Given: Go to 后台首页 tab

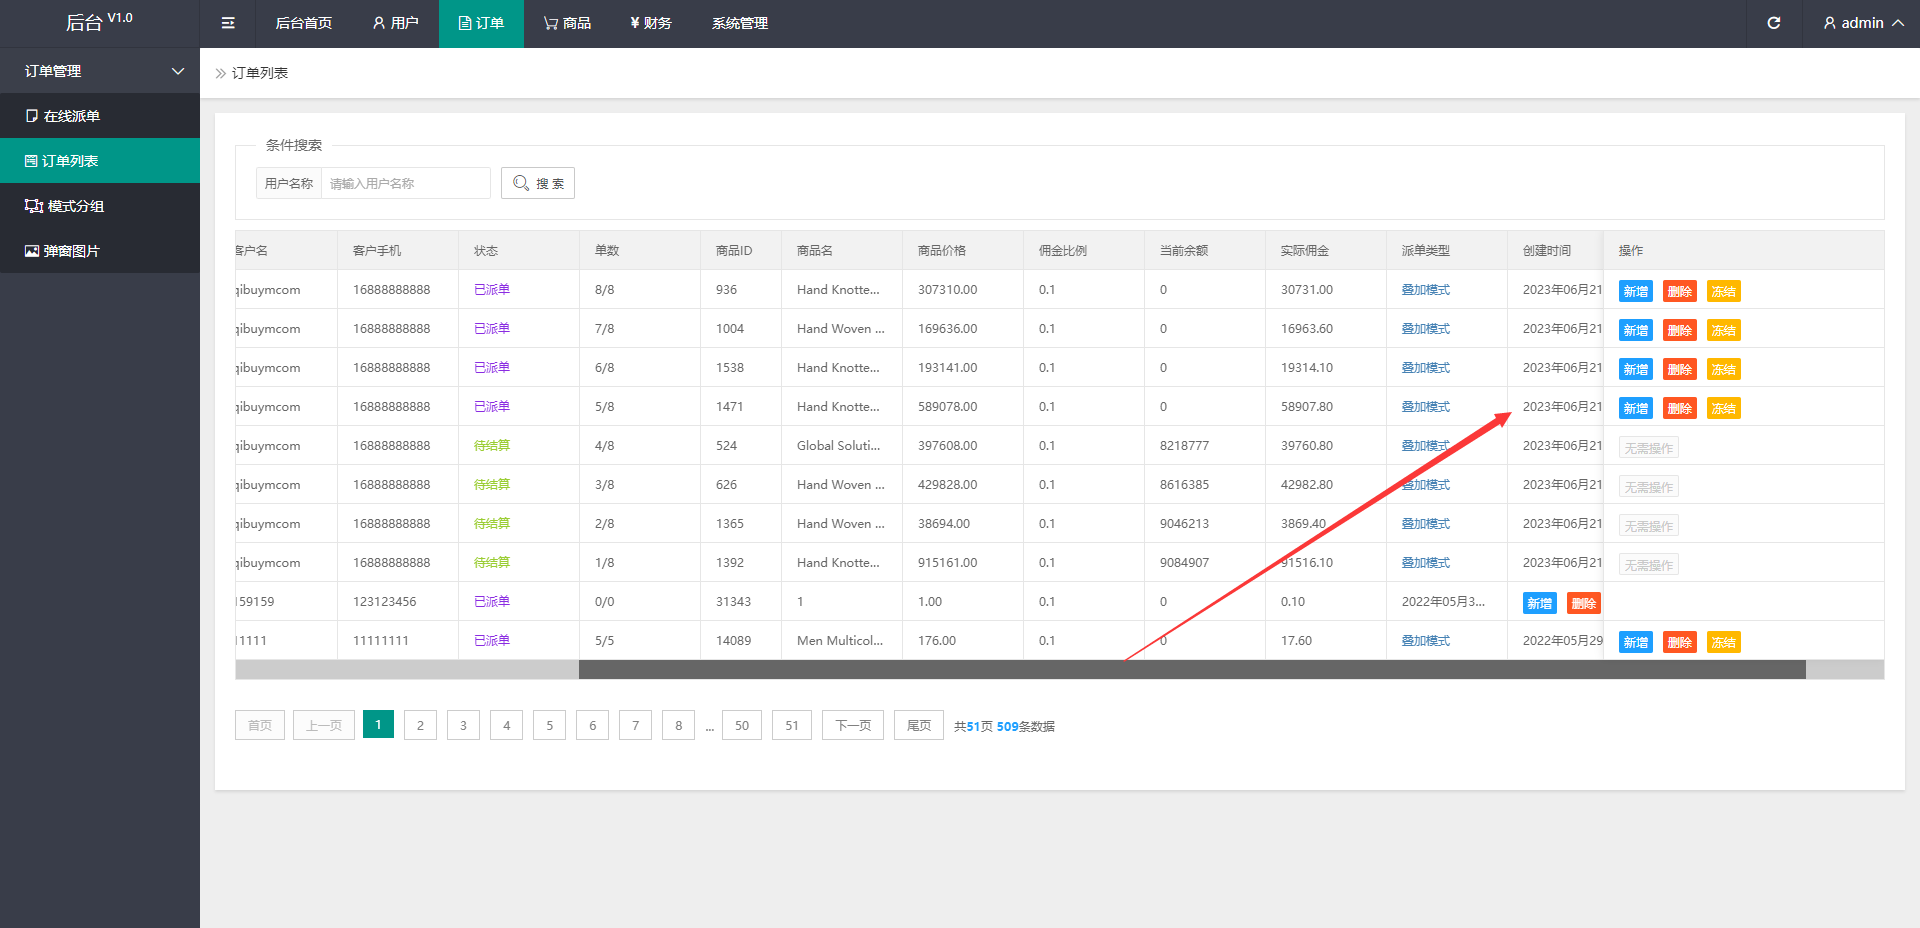Looking at the screenshot, I should [303, 23].
